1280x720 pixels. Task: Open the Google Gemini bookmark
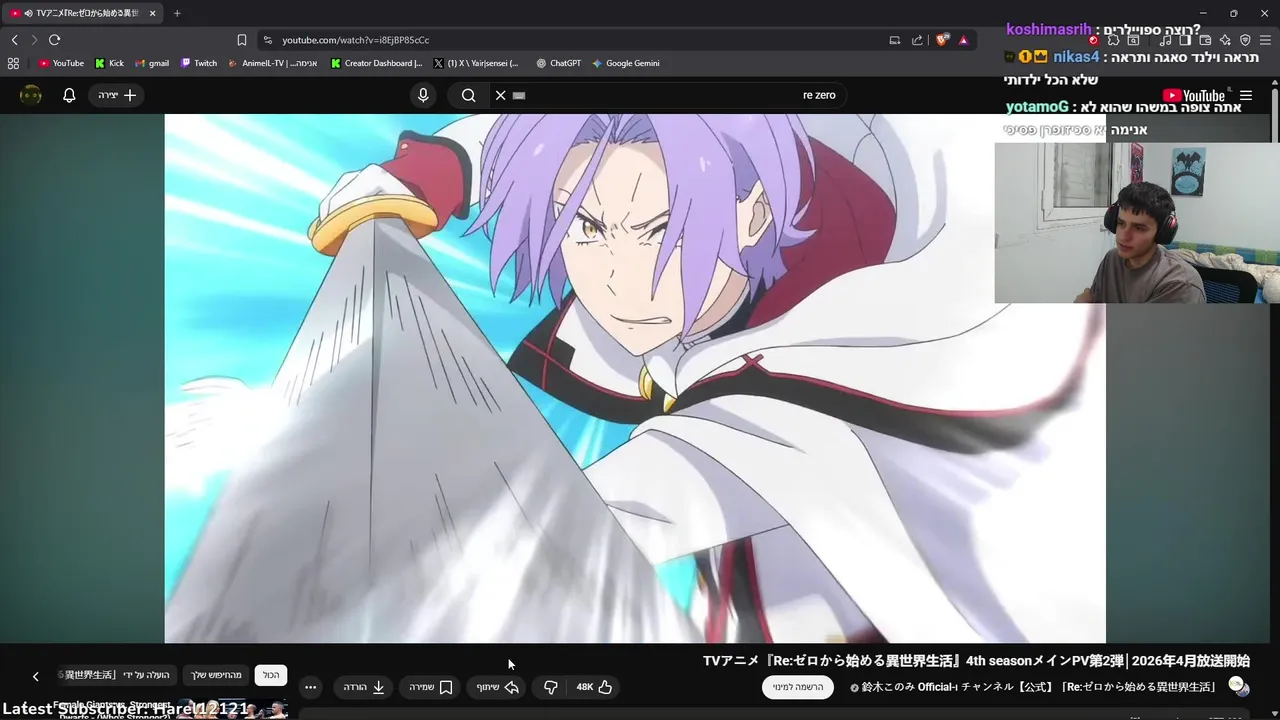click(x=625, y=63)
